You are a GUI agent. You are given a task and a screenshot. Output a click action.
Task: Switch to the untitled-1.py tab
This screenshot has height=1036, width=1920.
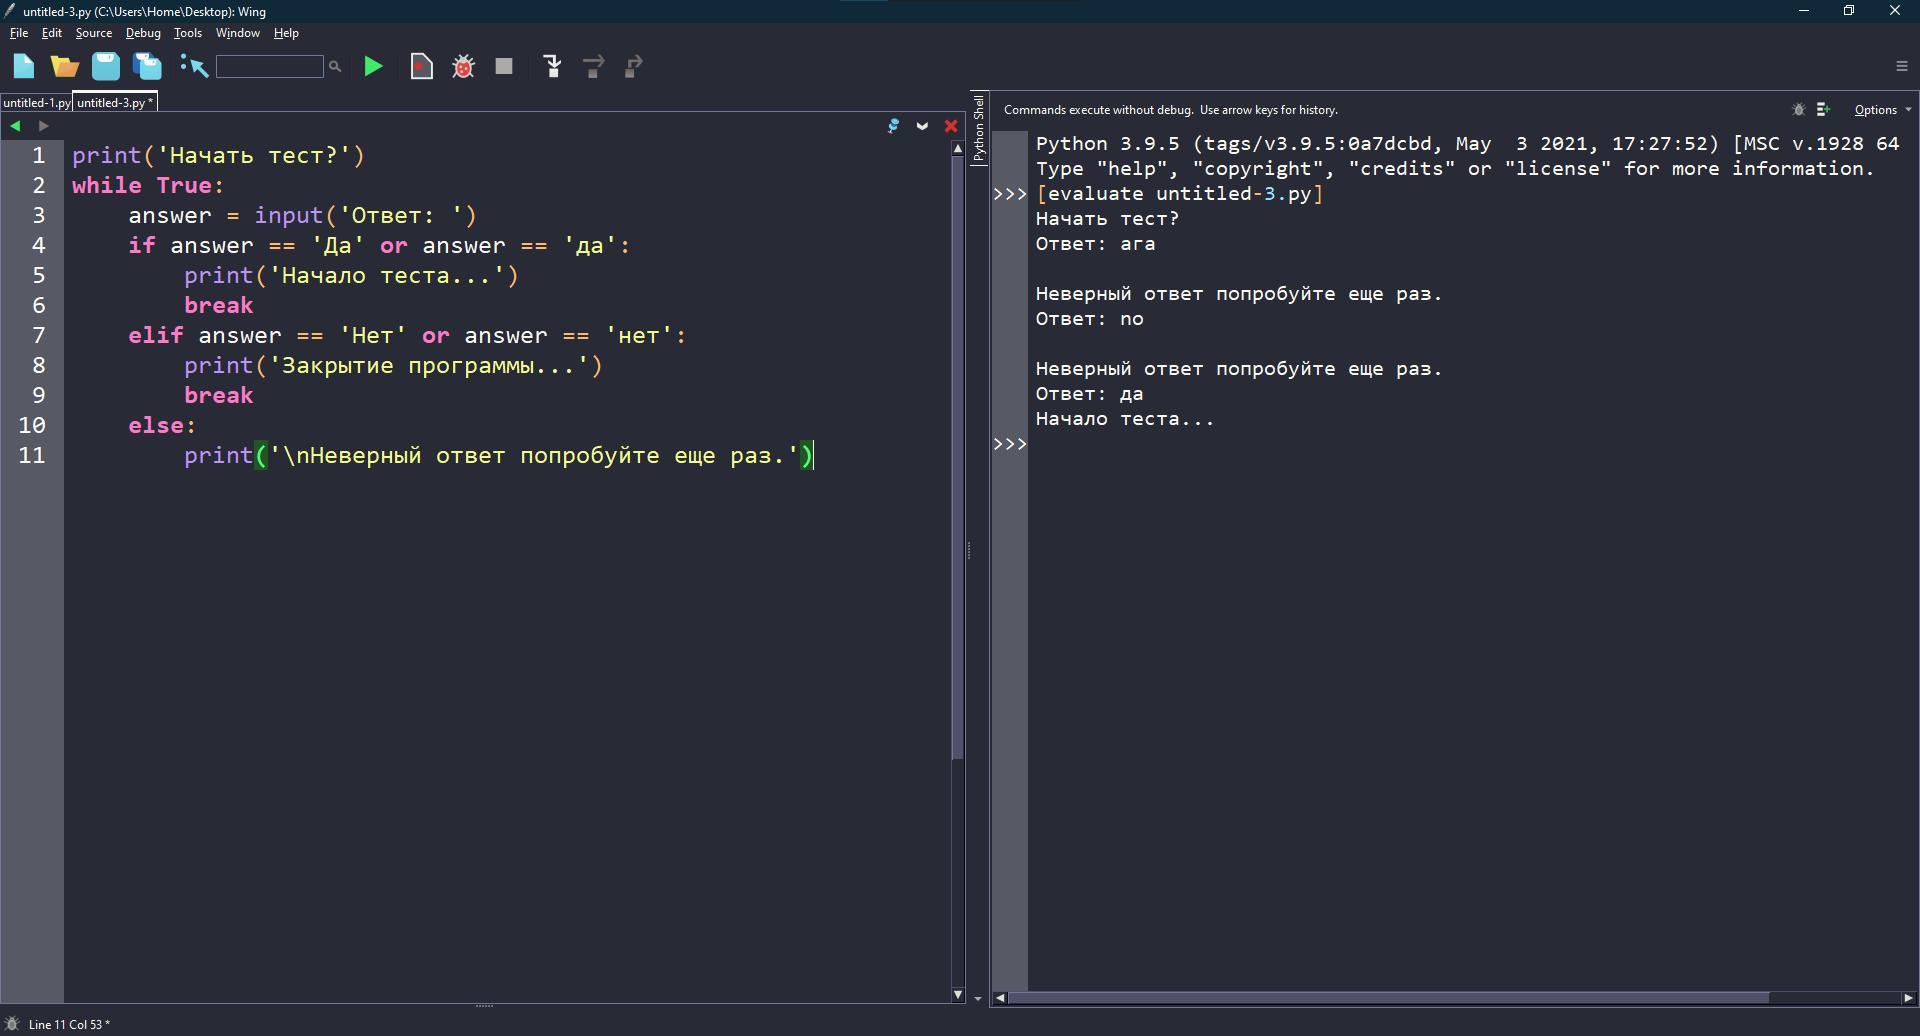(x=36, y=103)
